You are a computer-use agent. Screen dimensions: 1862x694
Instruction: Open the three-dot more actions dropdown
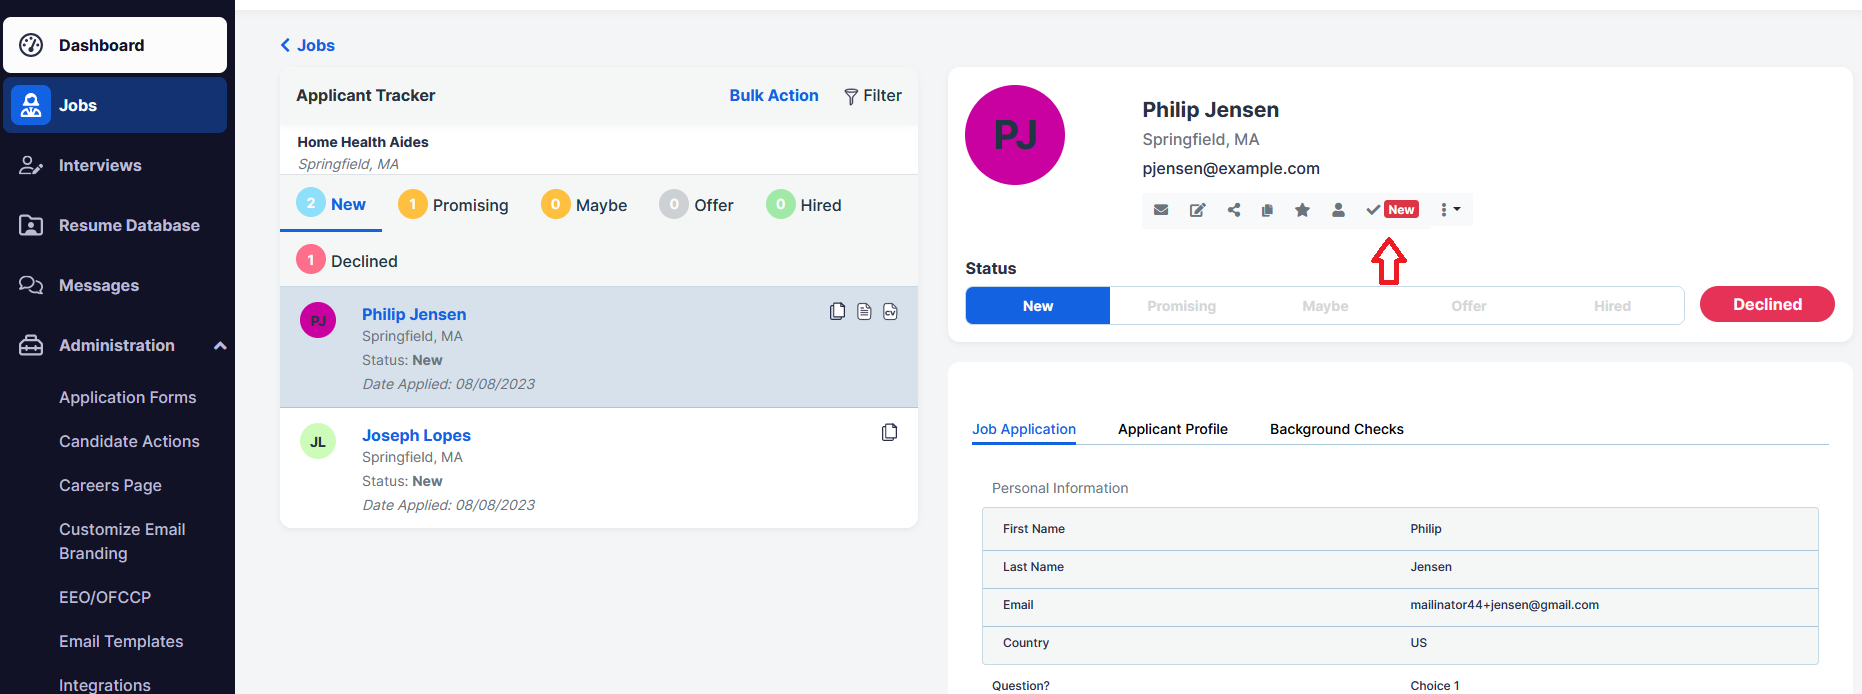pos(1450,210)
